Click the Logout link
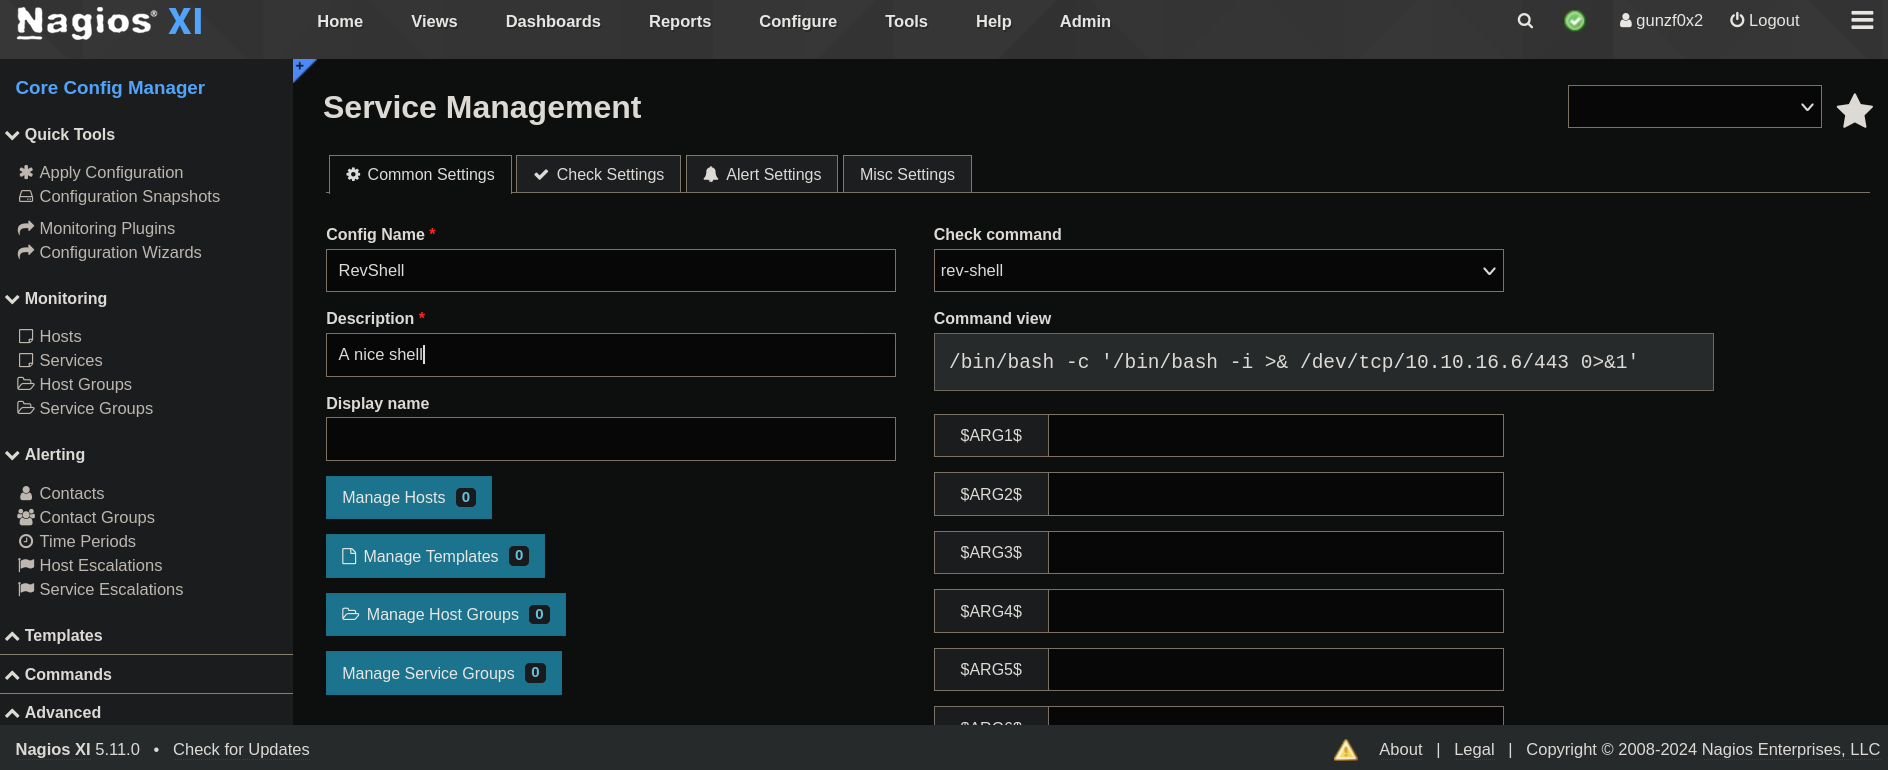The height and width of the screenshot is (770, 1888). (1764, 21)
